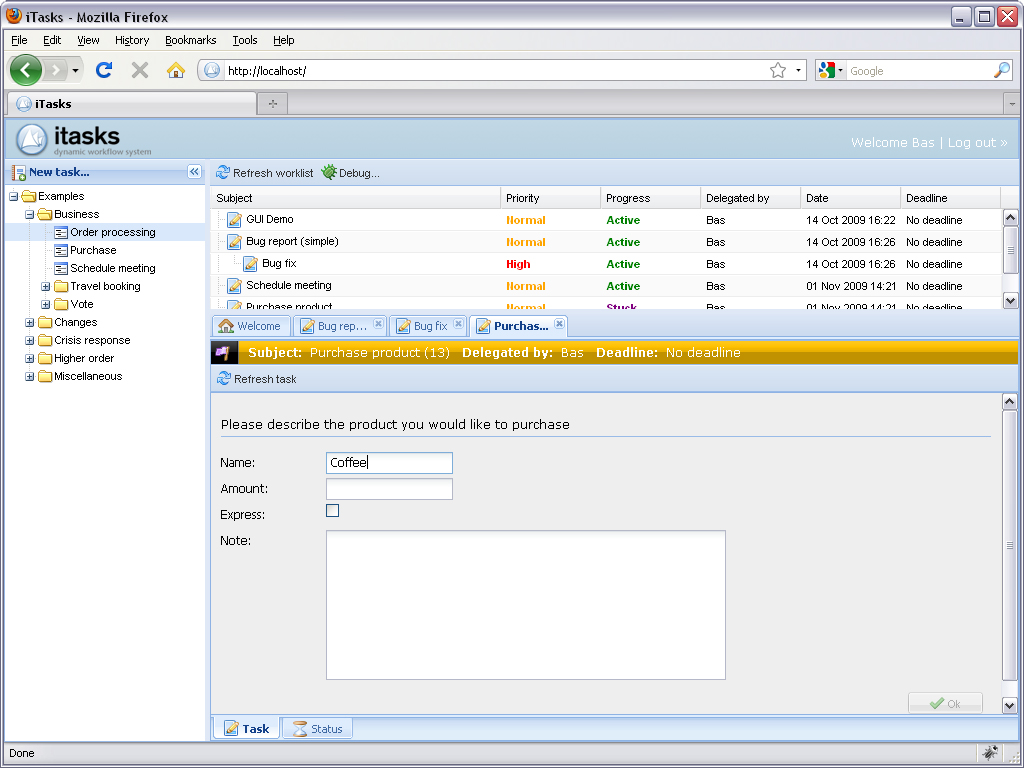This screenshot has height=768, width=1024.
Task: Click the Amount input field
Action: click(x=389, y=489)
